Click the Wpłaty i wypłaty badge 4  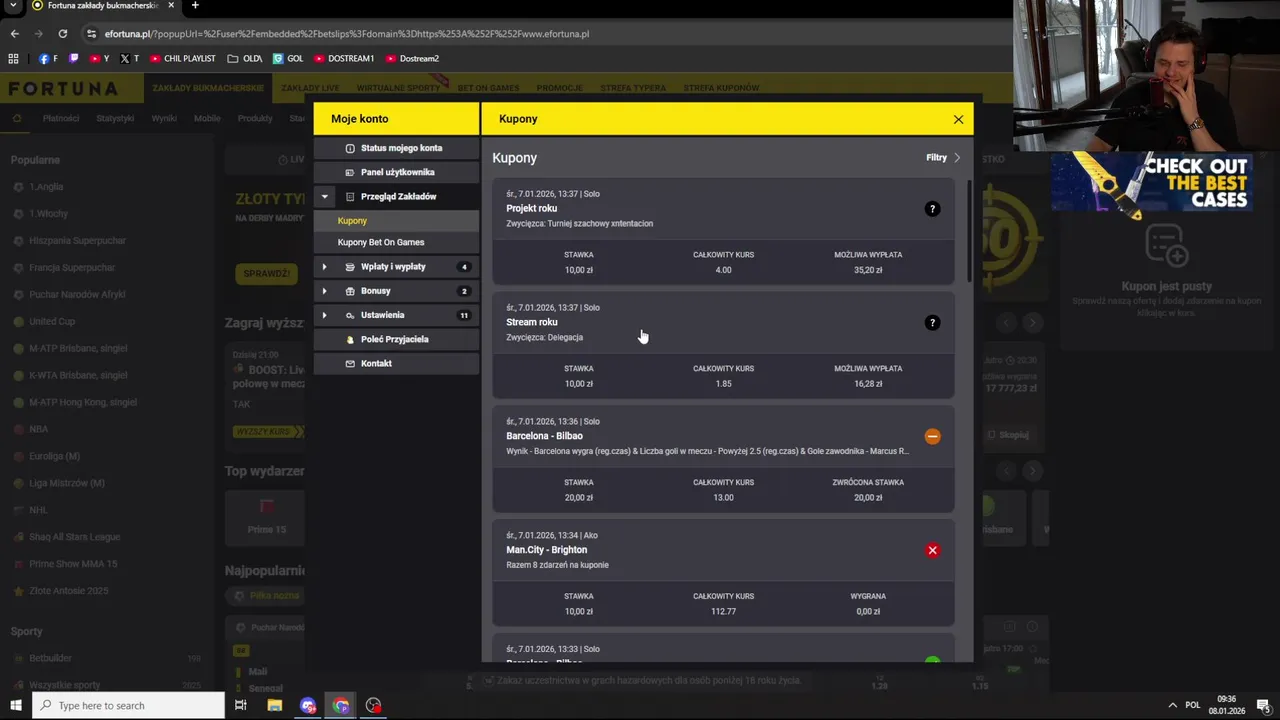464,267
